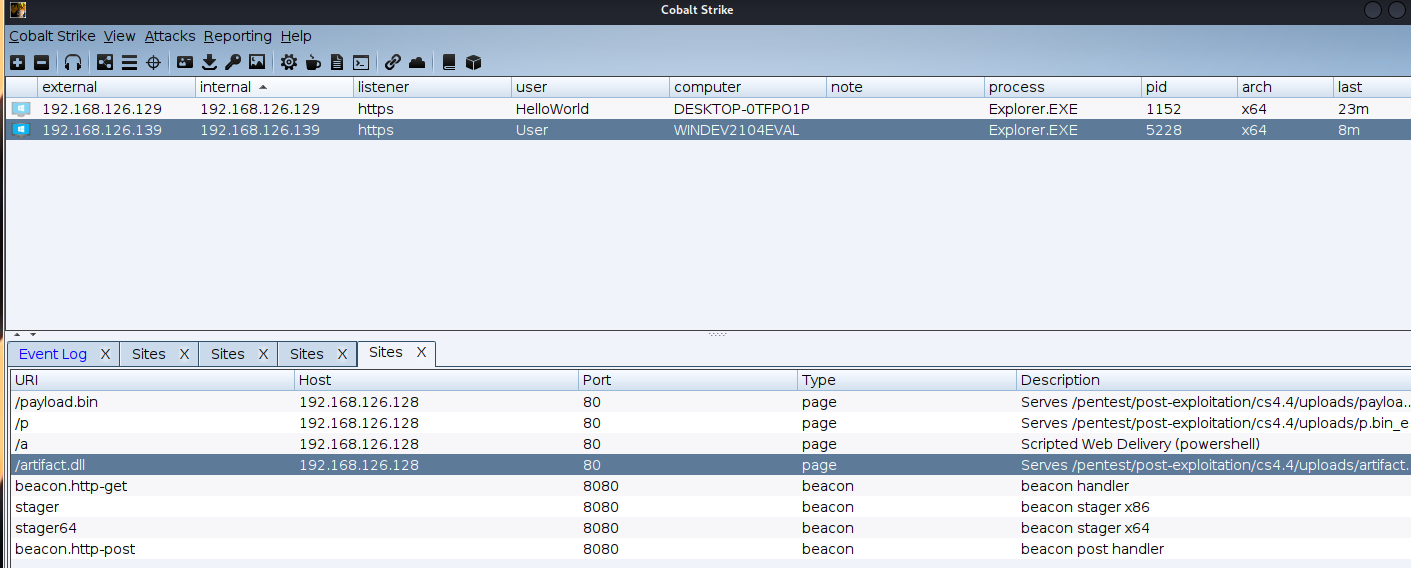Open credentials with the key icon
This screenshot has width=1411, height=568.
(x=233, y=62)
